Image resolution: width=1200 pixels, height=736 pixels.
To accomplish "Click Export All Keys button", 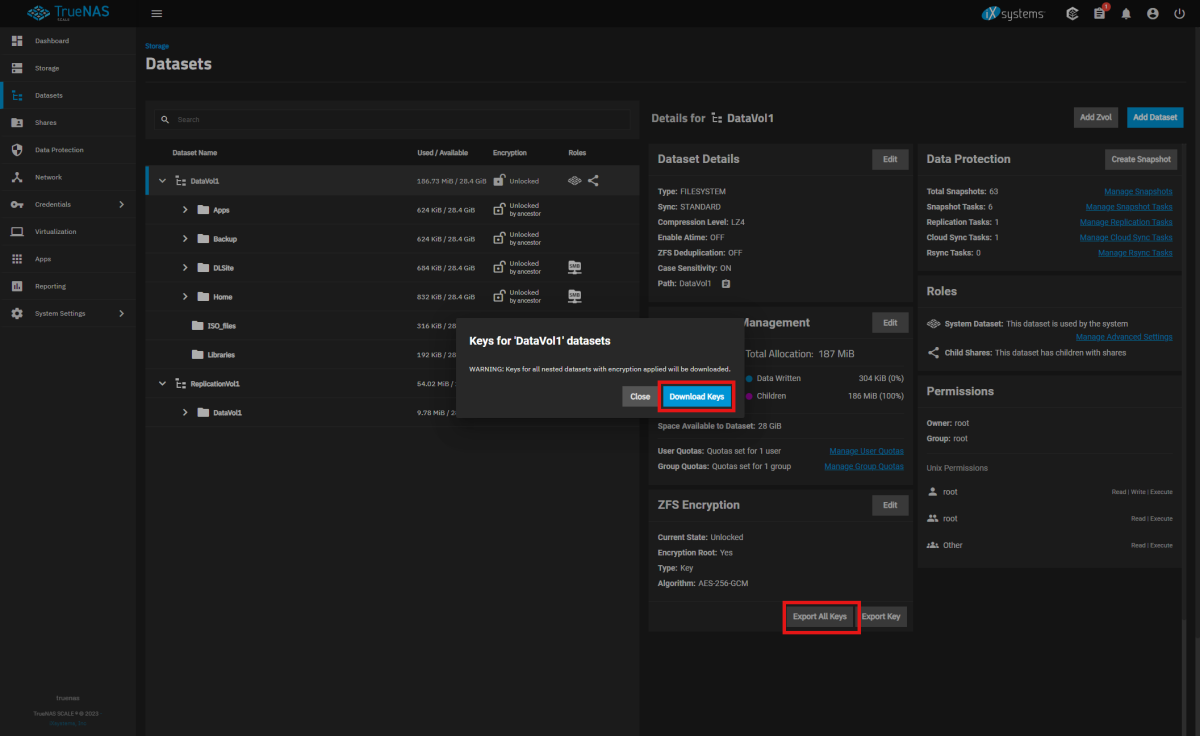I will [820, 616].
